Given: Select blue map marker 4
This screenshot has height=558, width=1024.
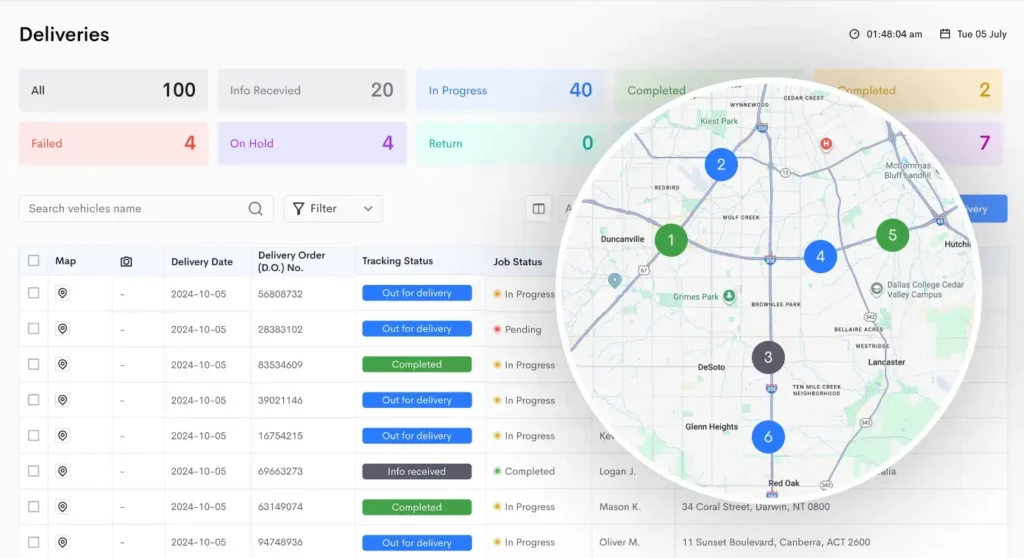Looking at the screenshot, I should (x=820, y=257).
